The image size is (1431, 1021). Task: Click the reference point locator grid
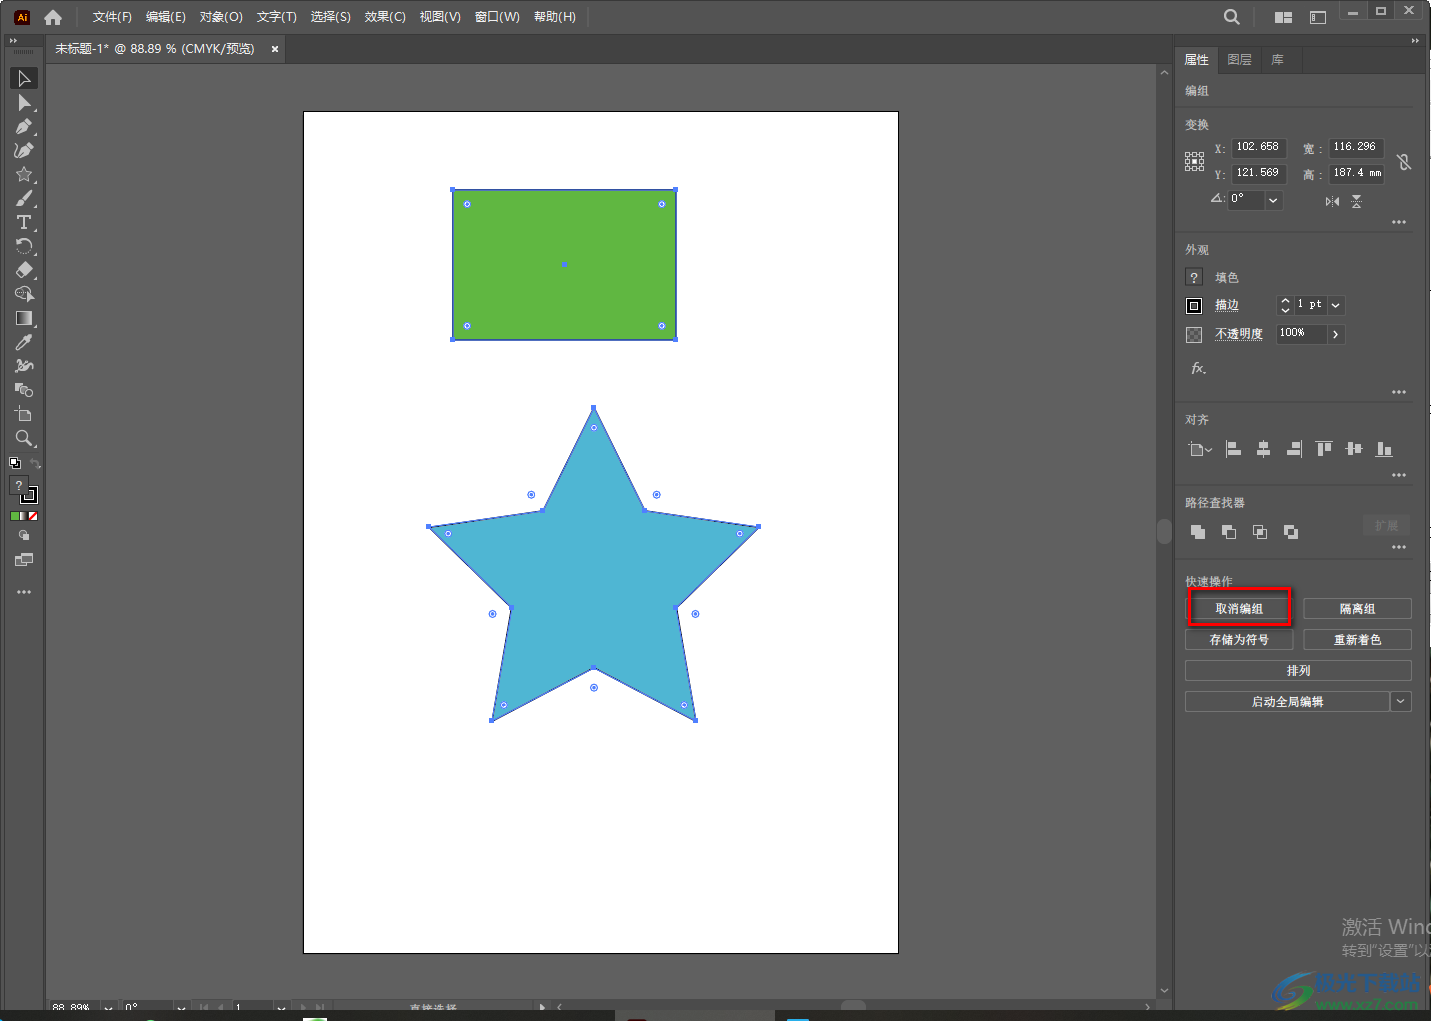coord(1195,162)
